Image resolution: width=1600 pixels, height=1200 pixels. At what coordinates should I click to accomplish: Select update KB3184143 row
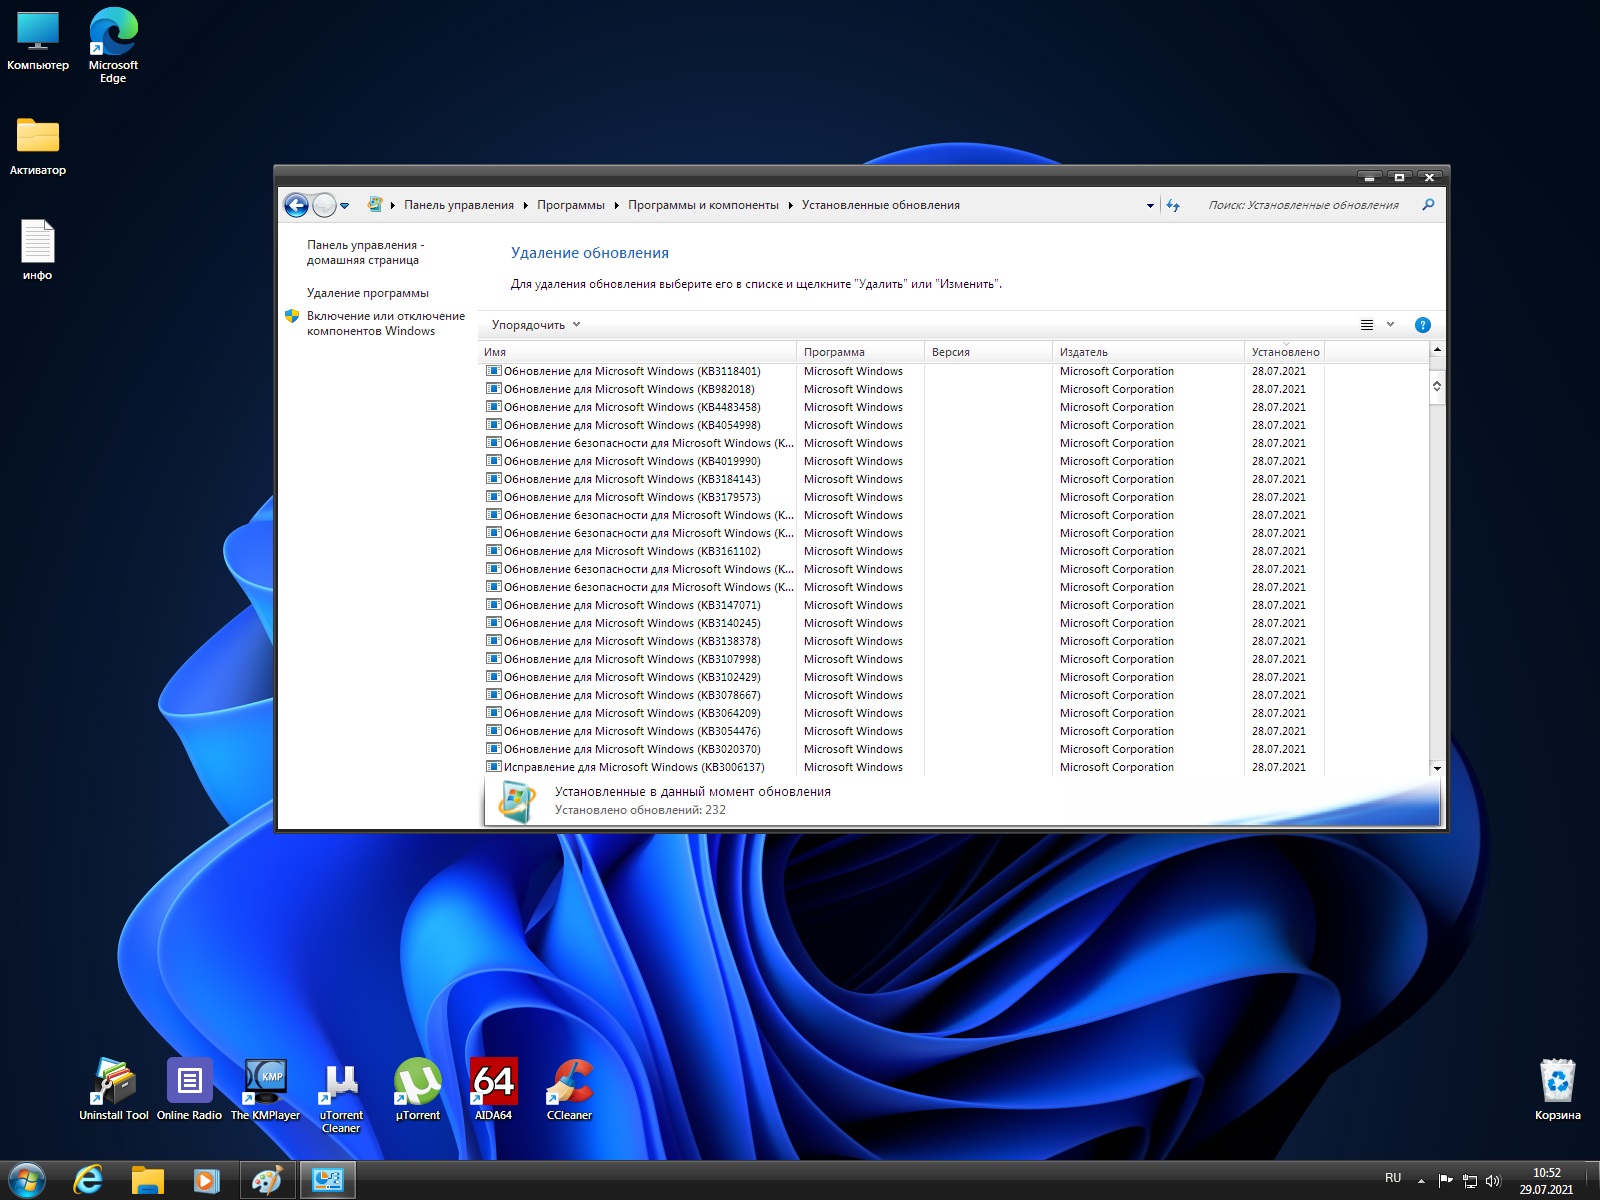coord(904,479)
